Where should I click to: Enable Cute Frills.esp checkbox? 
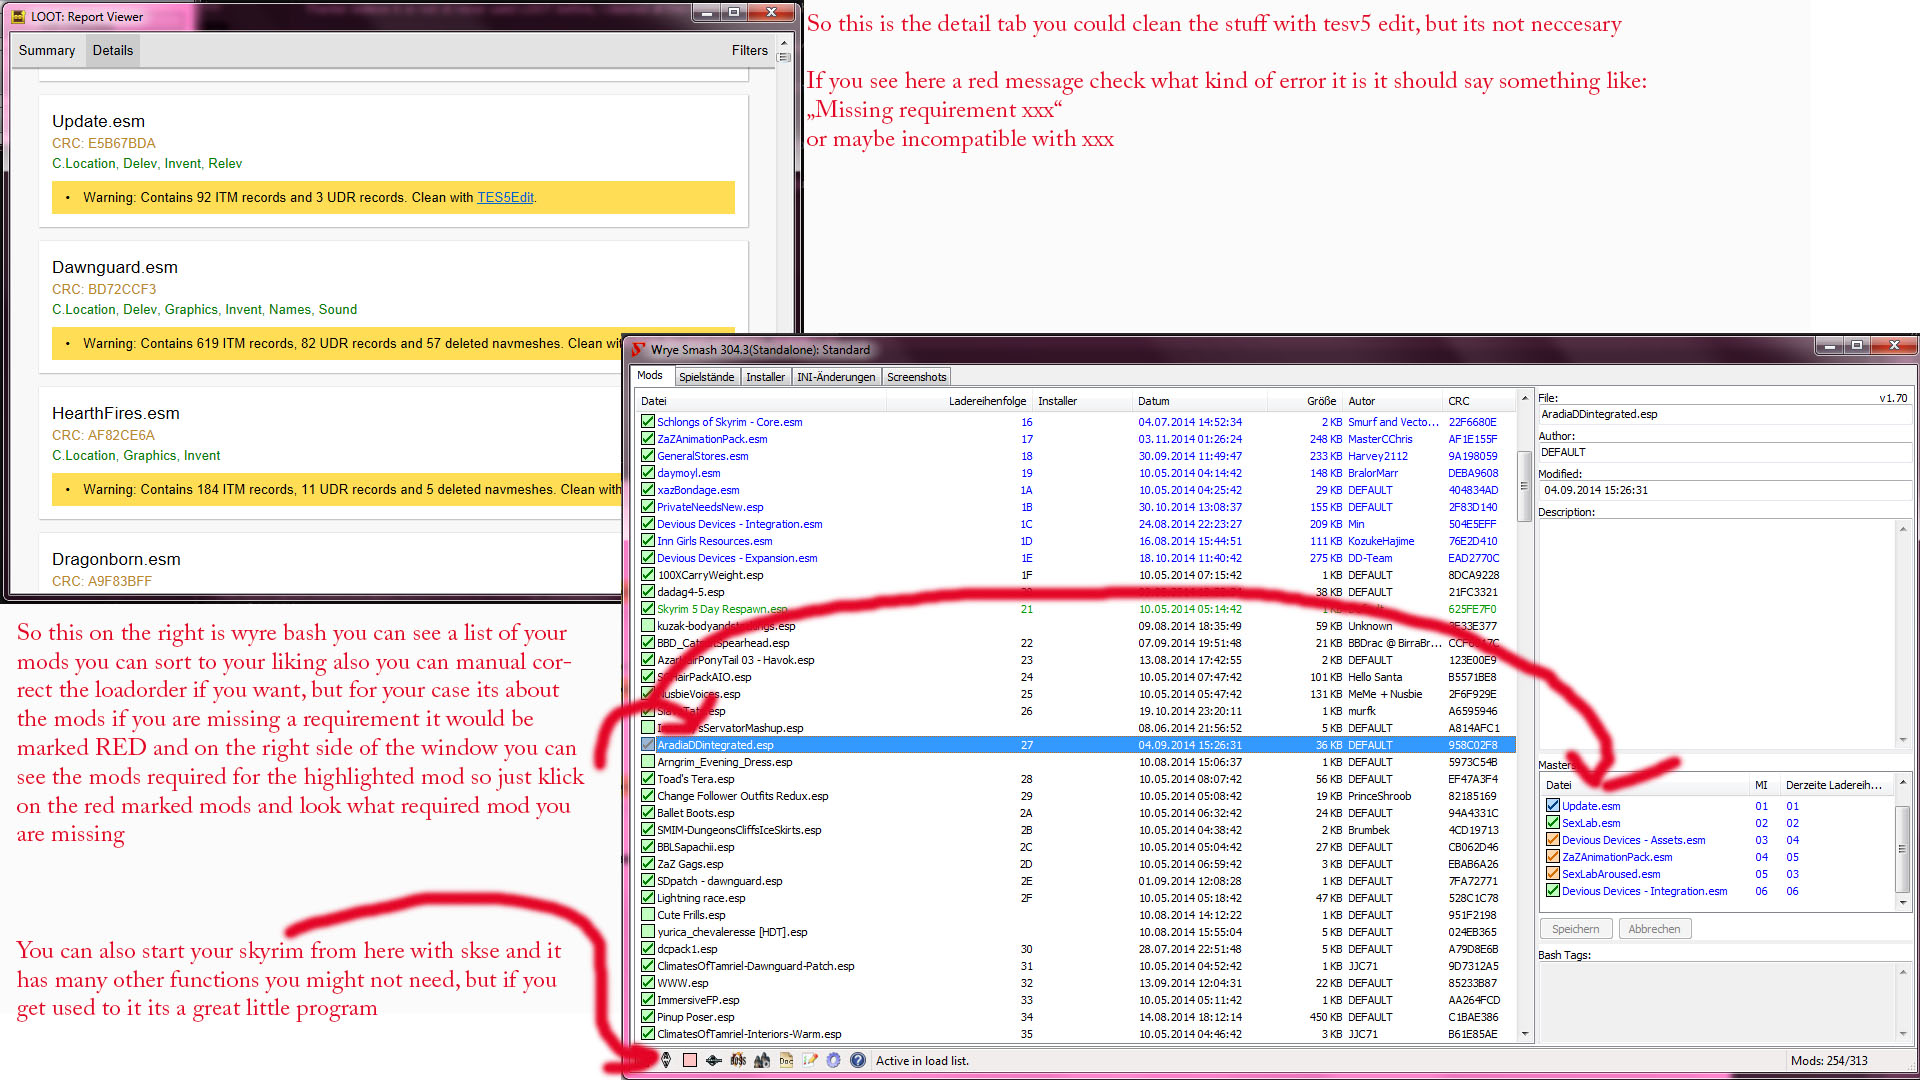click(x=648, y=915)
